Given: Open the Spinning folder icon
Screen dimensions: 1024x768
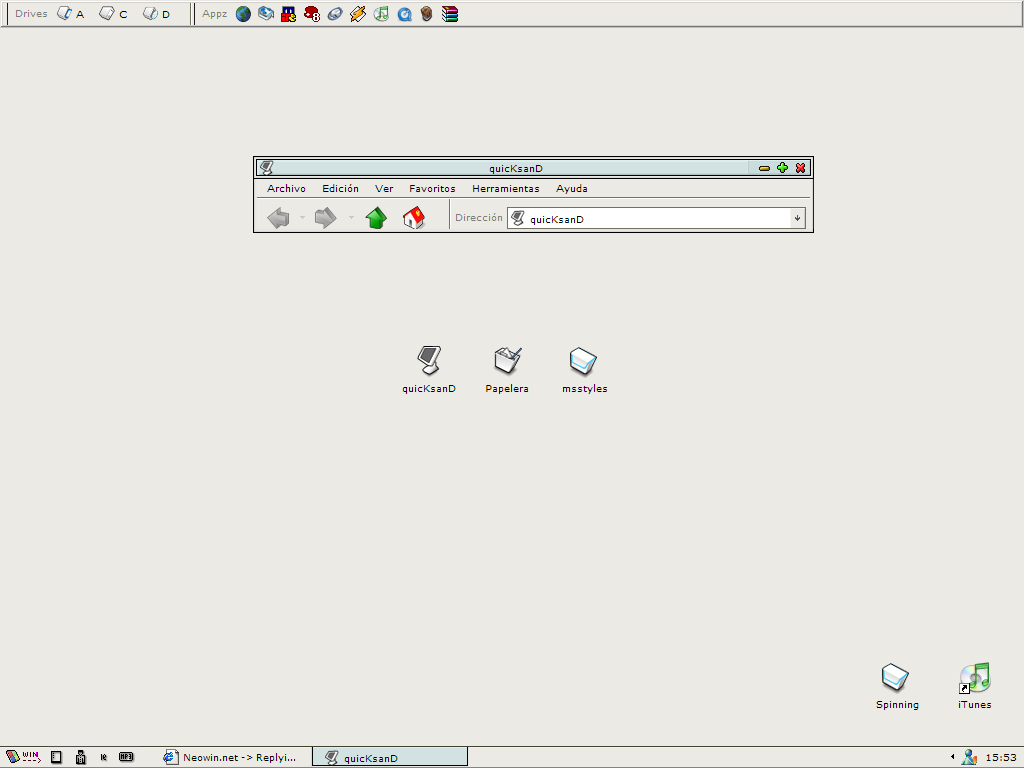Looking at the screenshot, I should pyautogui.click(x=896, y=678).
